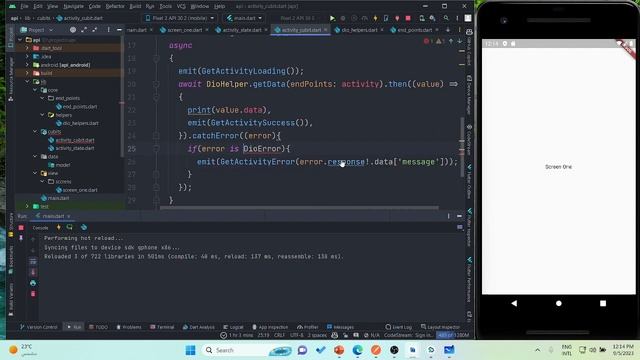Click the red error indicator in editor
This screenshot has width=640, height=360.
[428, 41]
